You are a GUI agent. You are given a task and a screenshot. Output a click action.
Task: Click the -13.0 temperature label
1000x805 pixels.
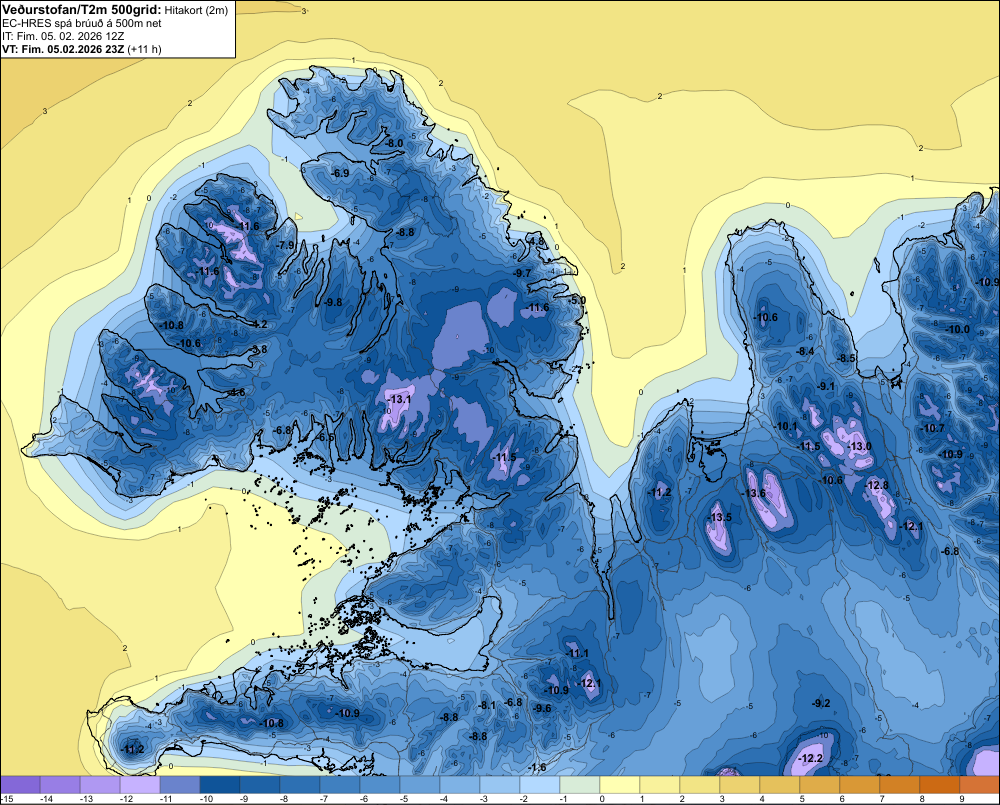point(859,446)
